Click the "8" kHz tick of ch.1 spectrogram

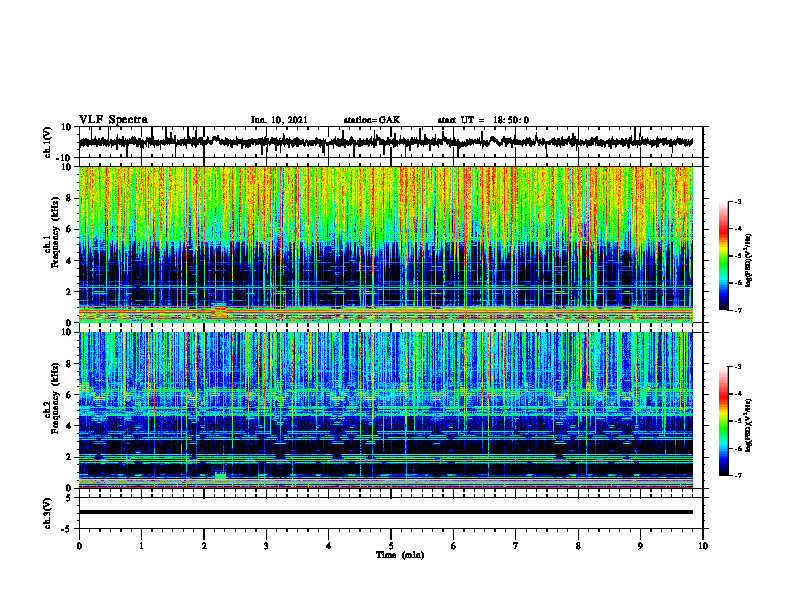(70, 198)
